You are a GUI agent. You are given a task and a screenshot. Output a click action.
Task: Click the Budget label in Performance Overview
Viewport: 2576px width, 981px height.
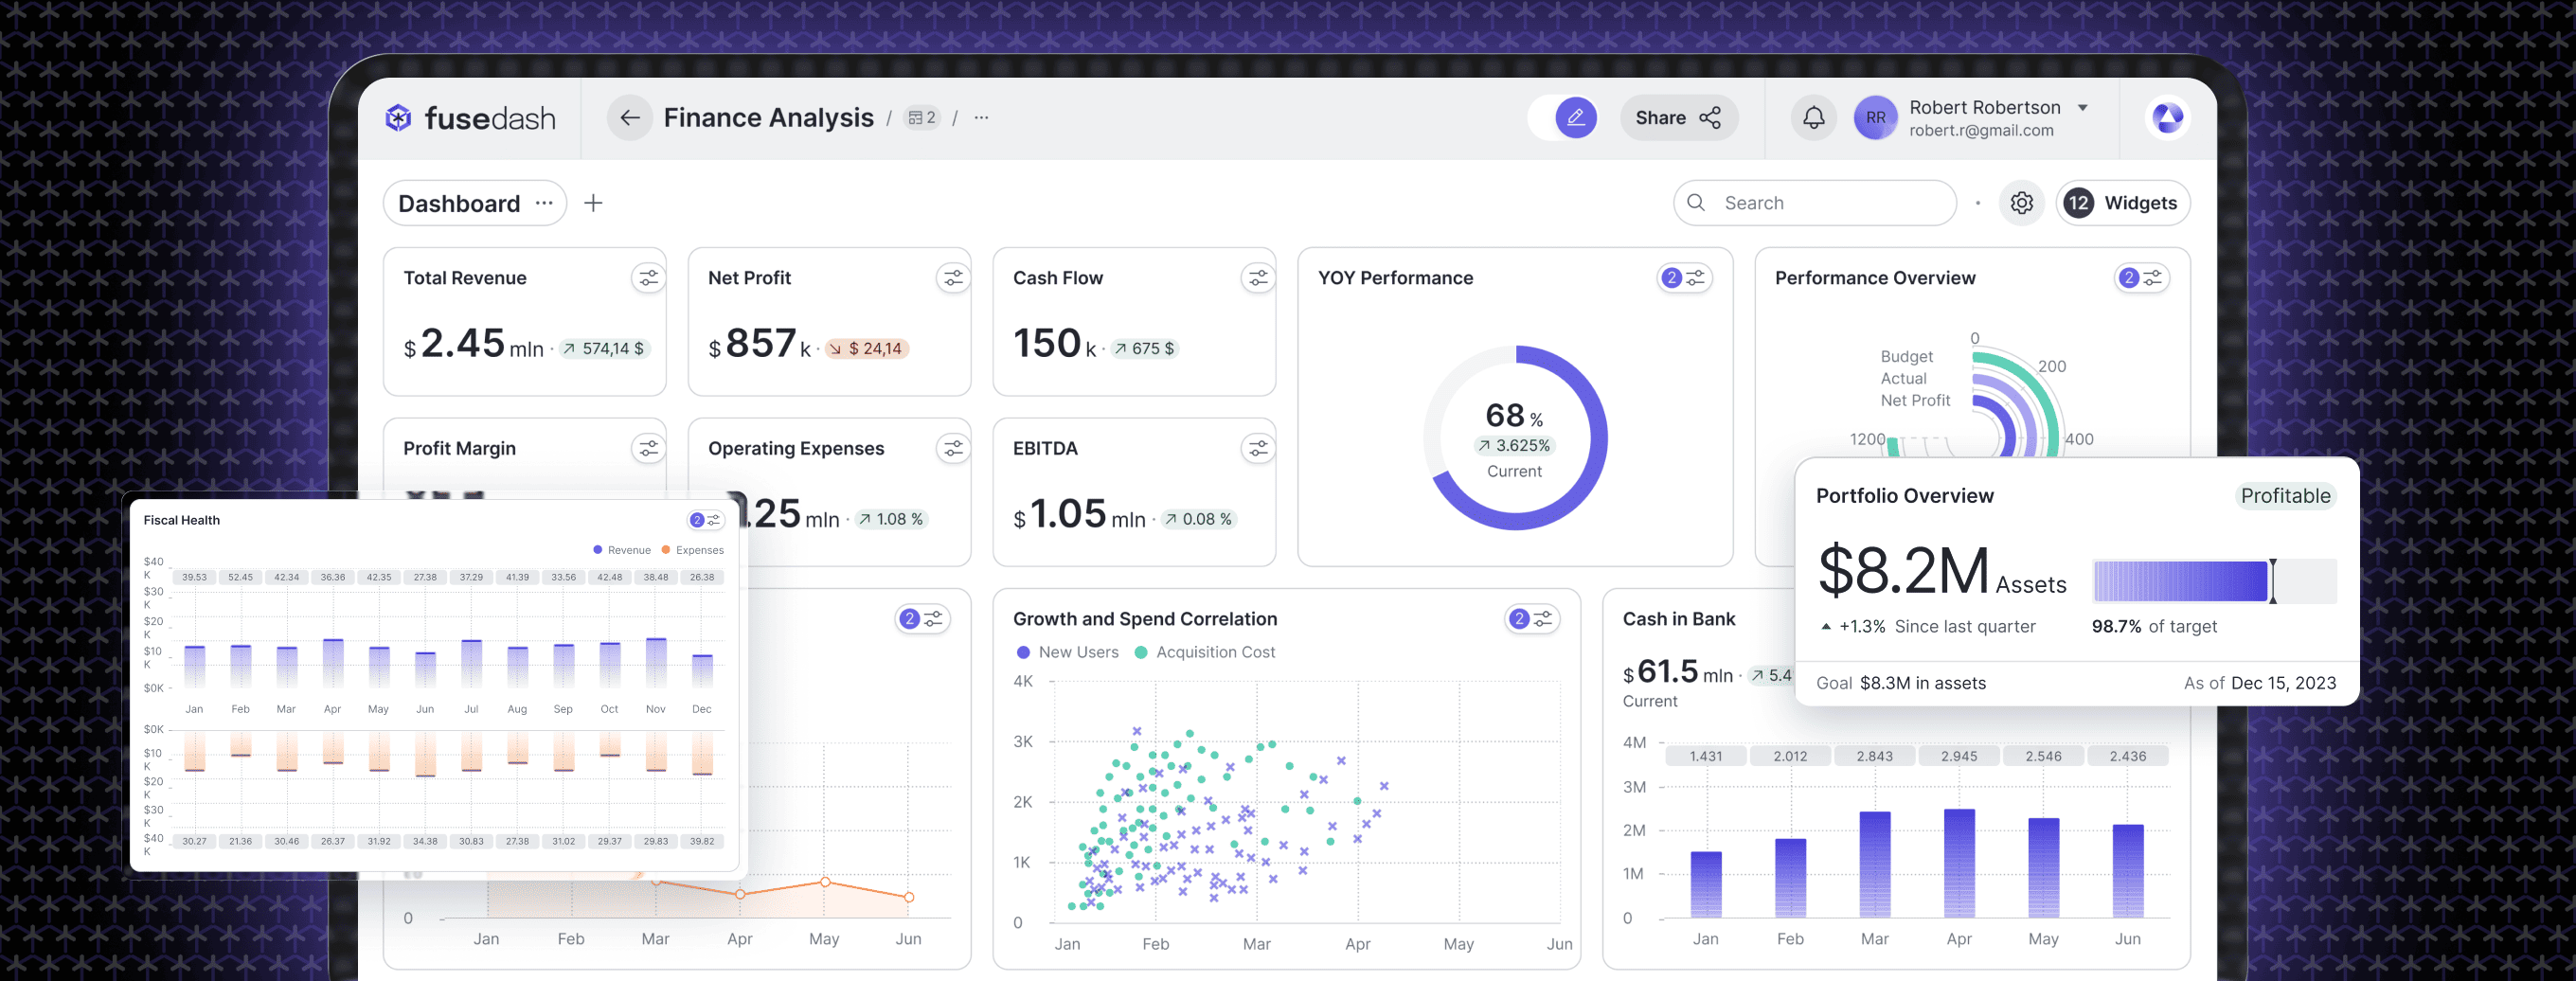pyautogui.click(x=1906, y=357)
